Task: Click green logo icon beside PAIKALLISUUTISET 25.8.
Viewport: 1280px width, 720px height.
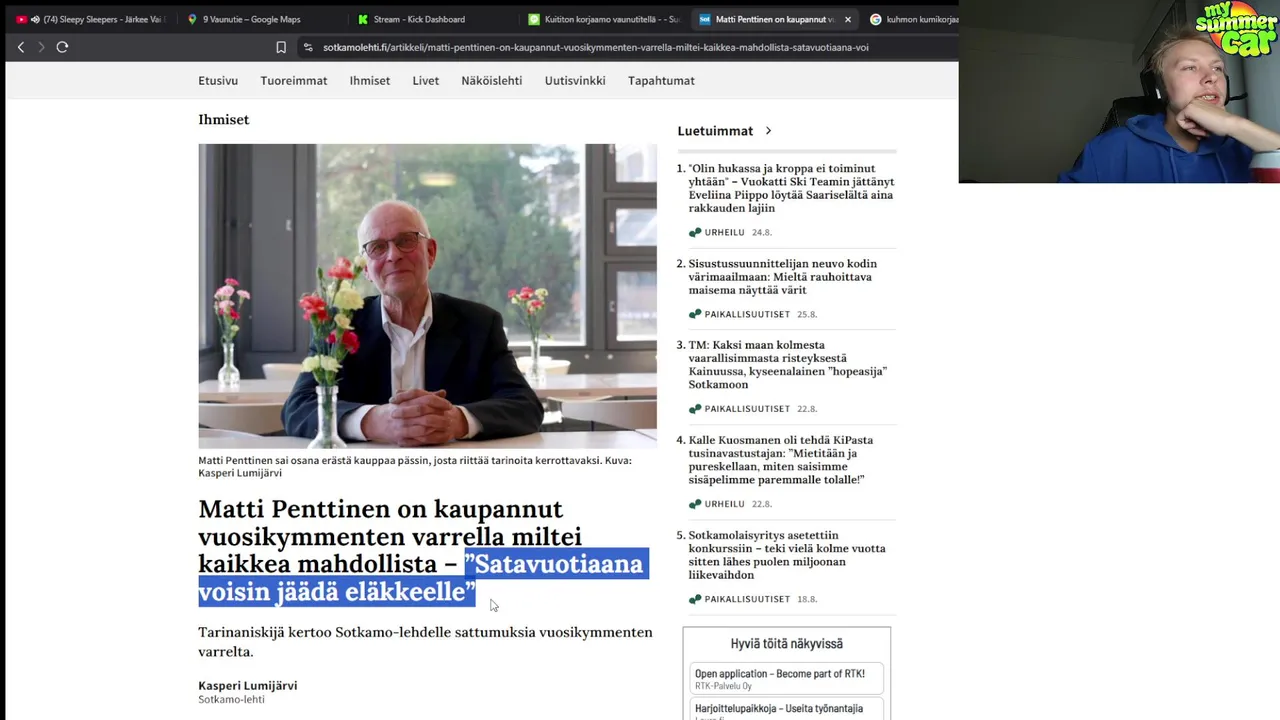Action: (x=695, y=314)
